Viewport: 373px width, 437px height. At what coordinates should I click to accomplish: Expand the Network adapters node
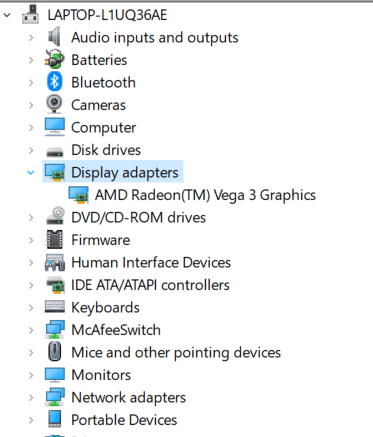31,398
